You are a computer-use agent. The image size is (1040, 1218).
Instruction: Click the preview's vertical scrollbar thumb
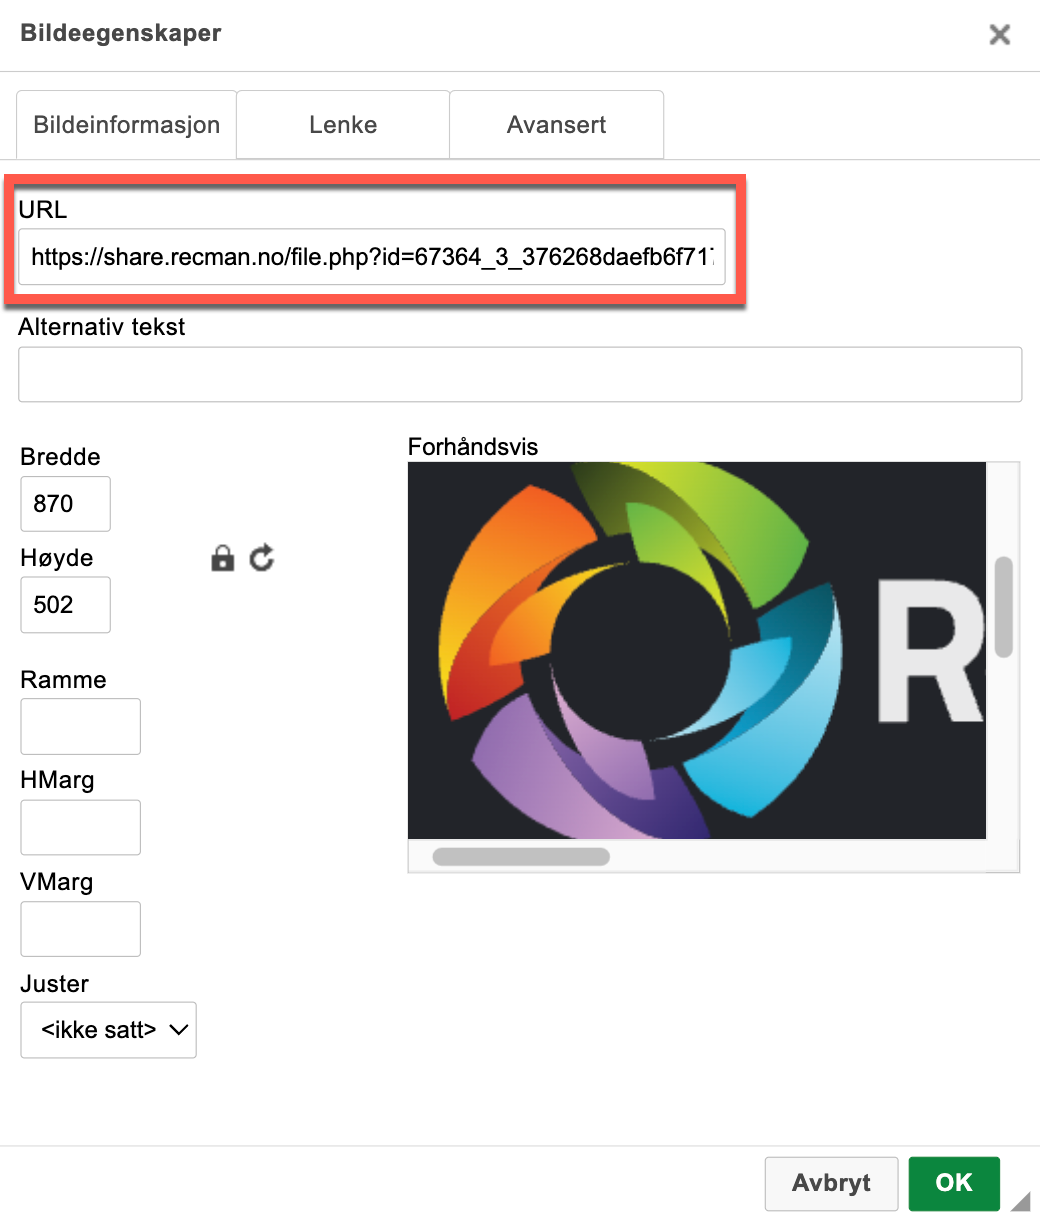(x=1003, y=607)
